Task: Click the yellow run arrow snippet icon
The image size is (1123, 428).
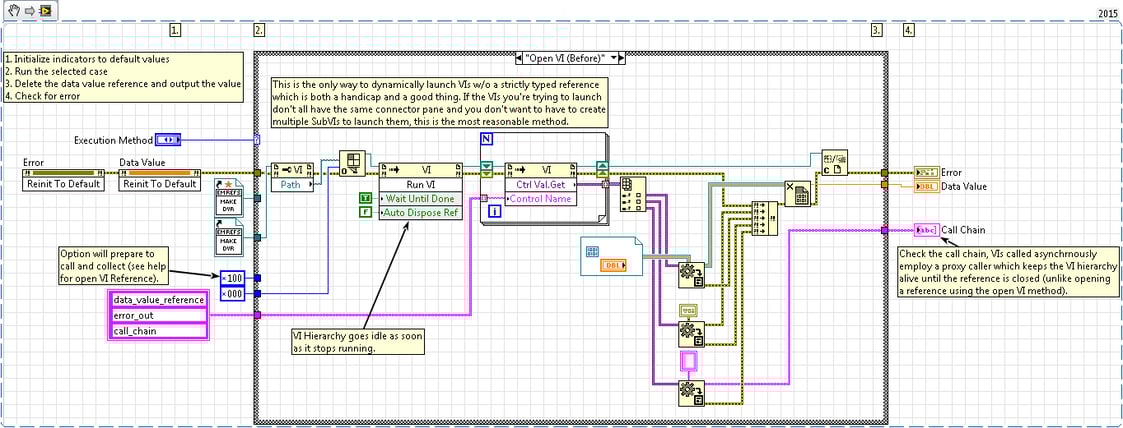Action: click(x=47, y=9)
